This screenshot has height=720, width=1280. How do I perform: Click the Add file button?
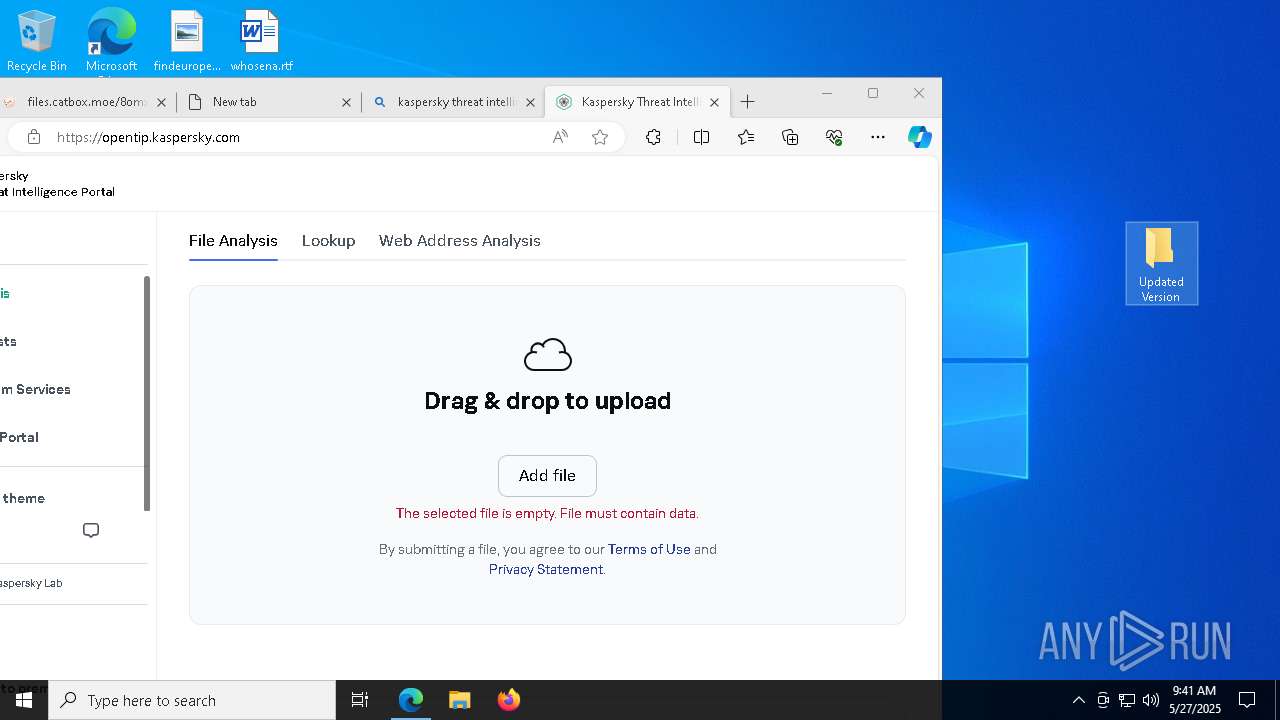(x=547, y=476)
